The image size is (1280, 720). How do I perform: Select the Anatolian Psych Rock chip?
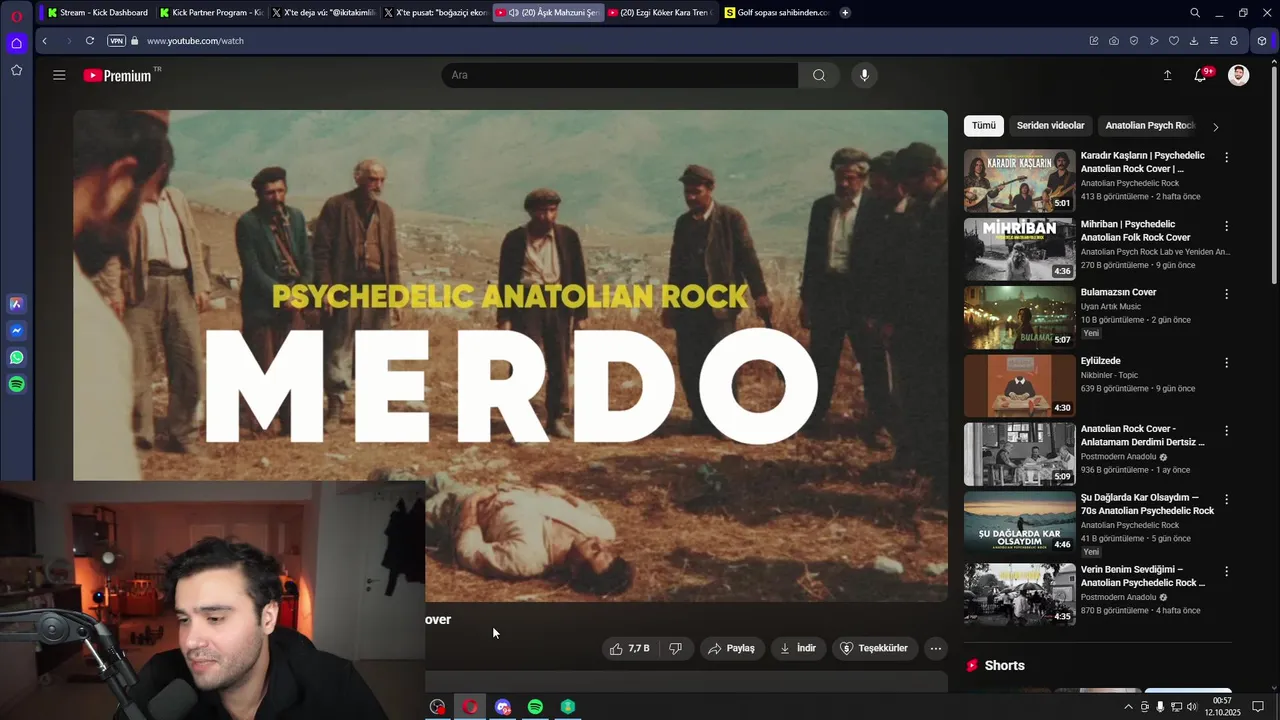pos(1149,126)
